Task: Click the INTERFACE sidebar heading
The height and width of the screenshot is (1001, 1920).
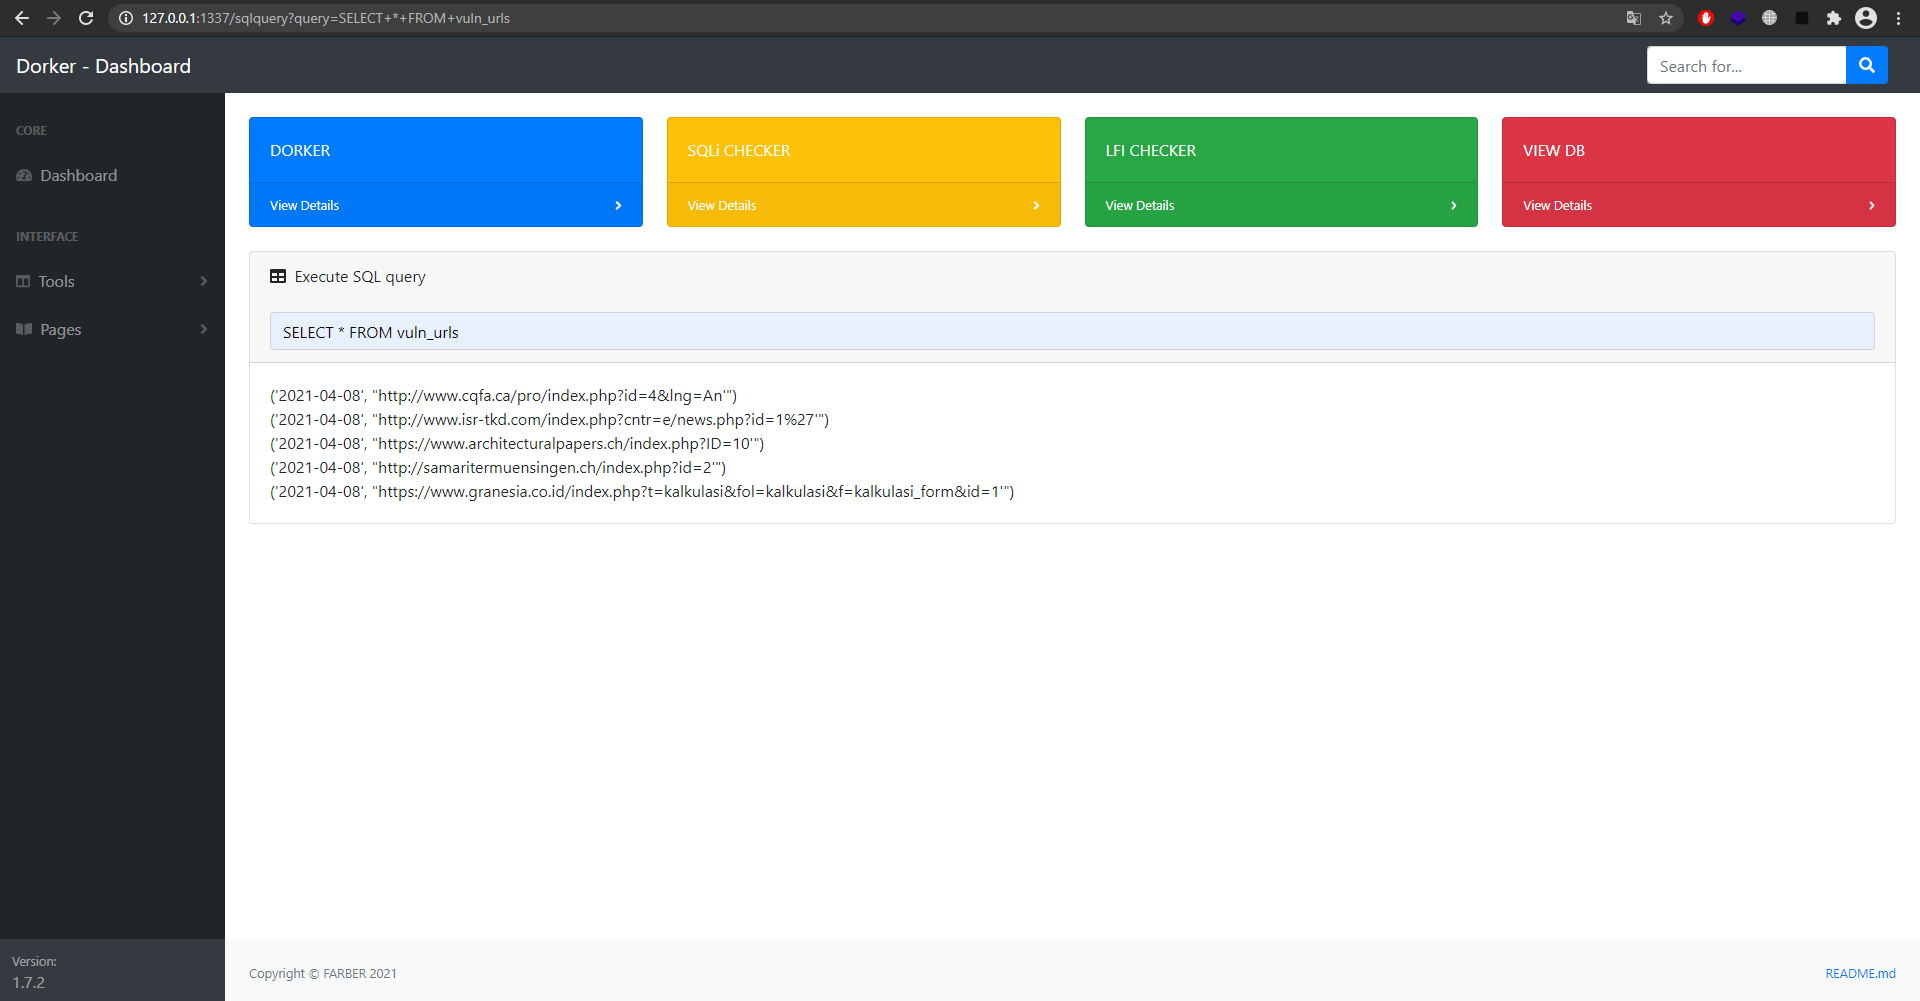Action: [x=47, y=237]
